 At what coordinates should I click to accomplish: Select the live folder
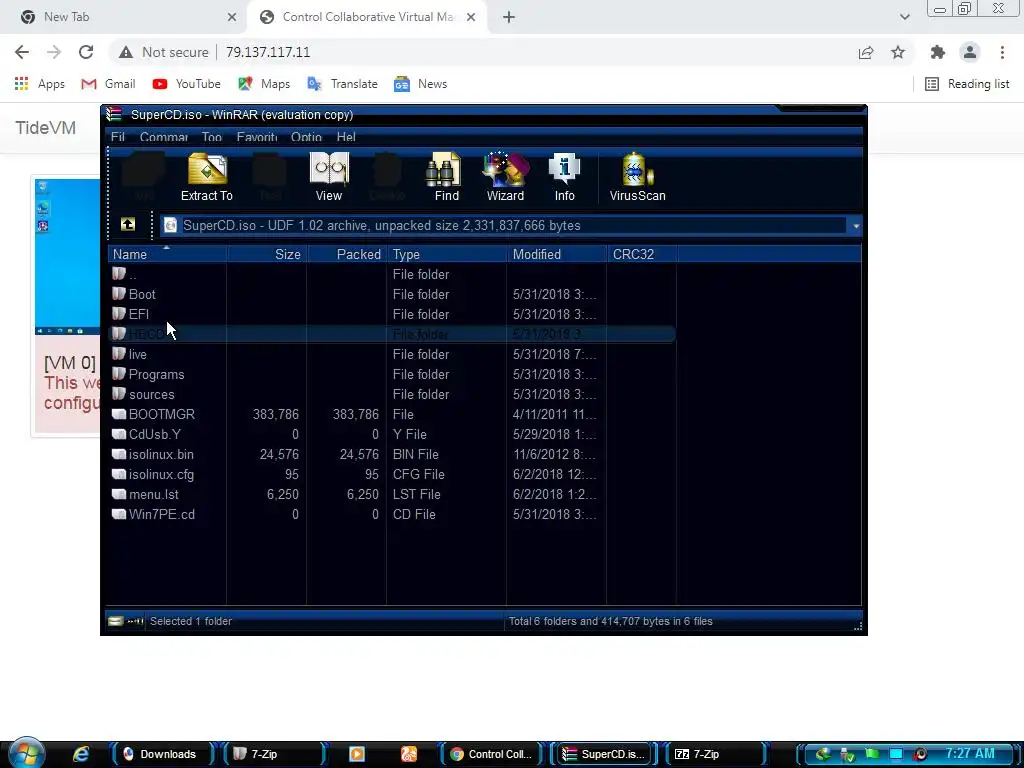point(392,355)
